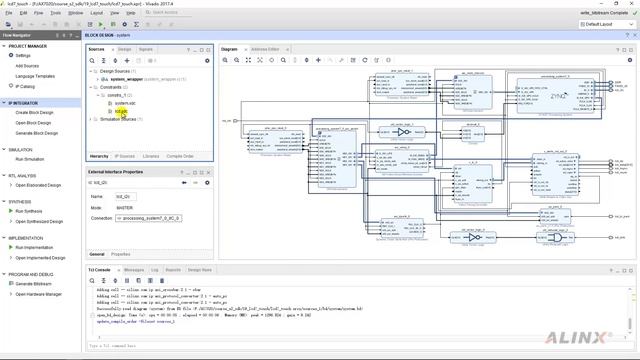This screenshot has width=640, height=360.
Task: Click the Sigma report icon in main toolbar
Action: (136, 24)
